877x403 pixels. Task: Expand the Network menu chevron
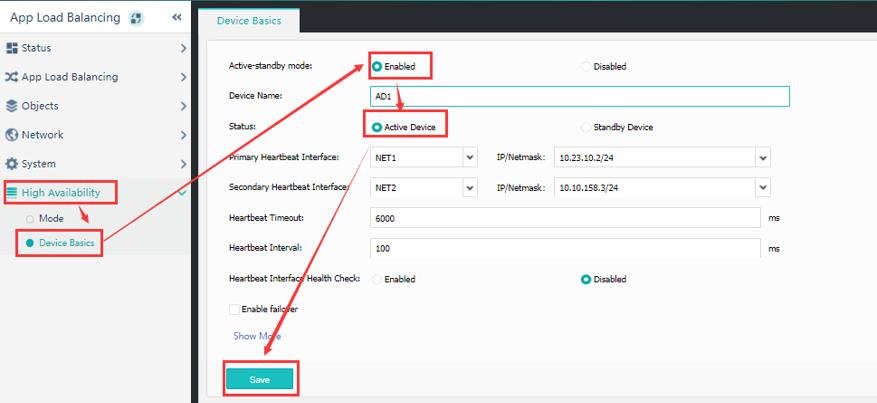tap(183, 135)
